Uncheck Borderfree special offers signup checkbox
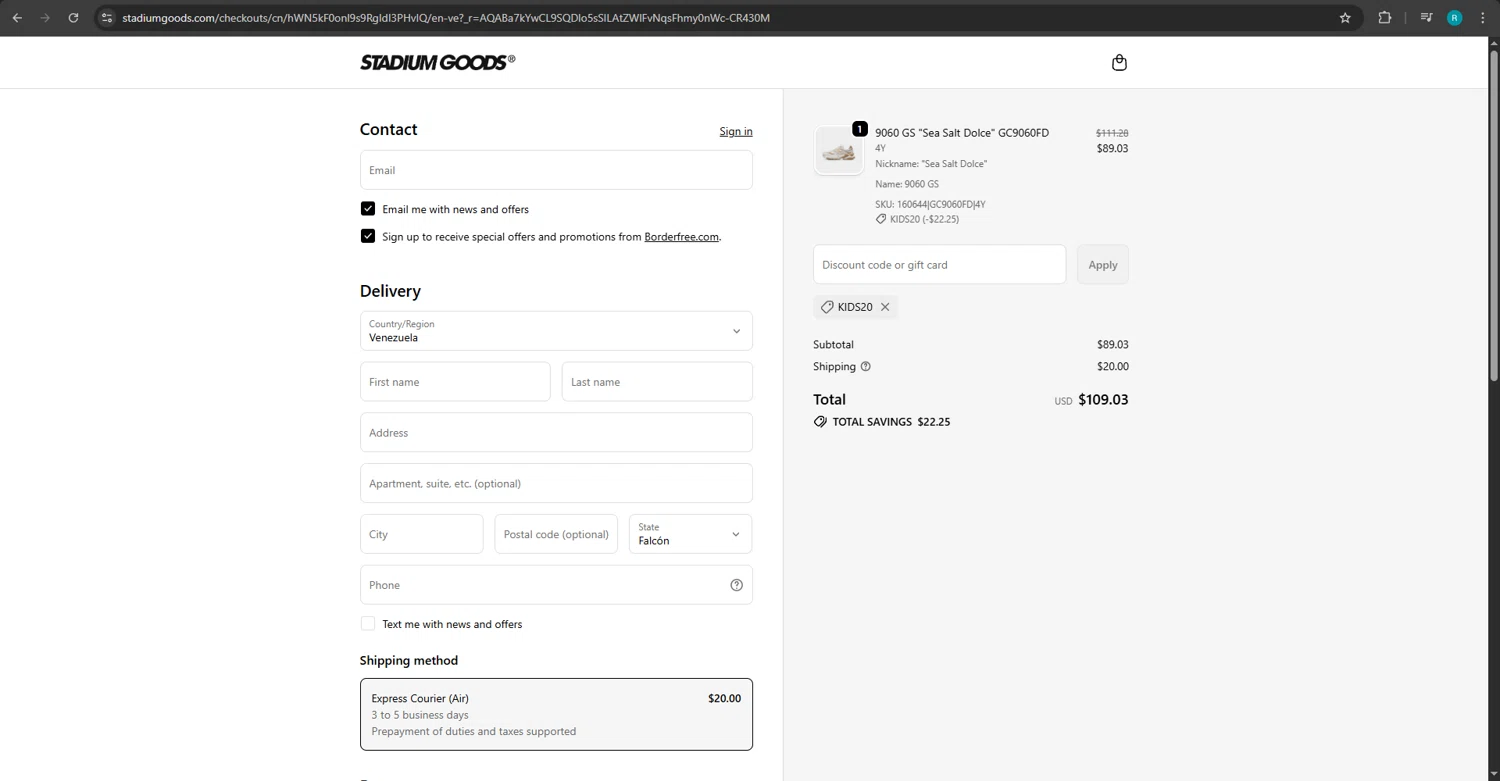 point(368,236)
